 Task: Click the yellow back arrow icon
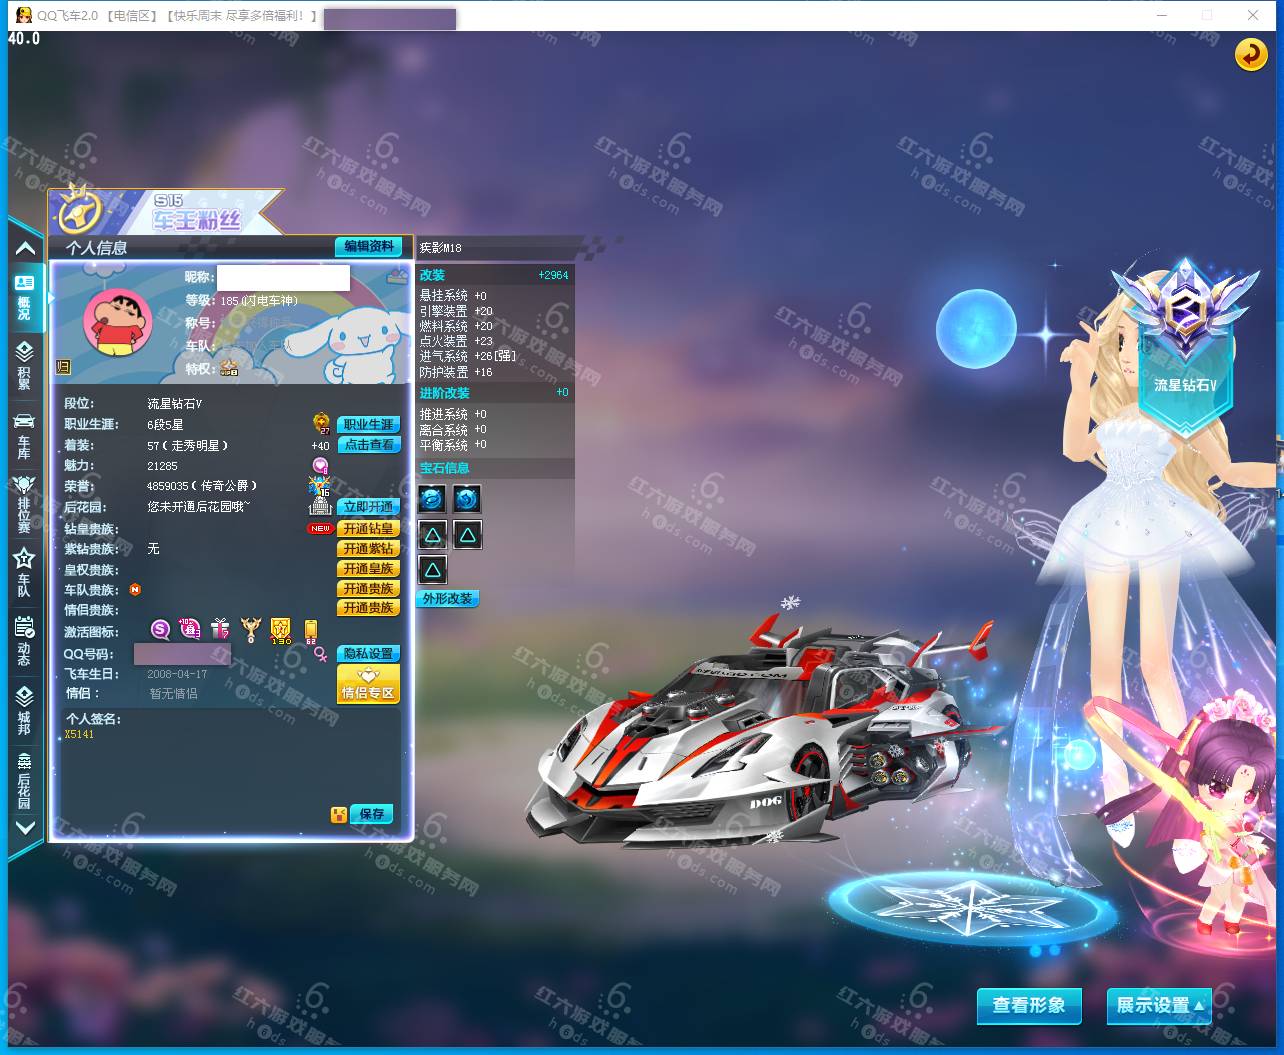pos(1250,54)
